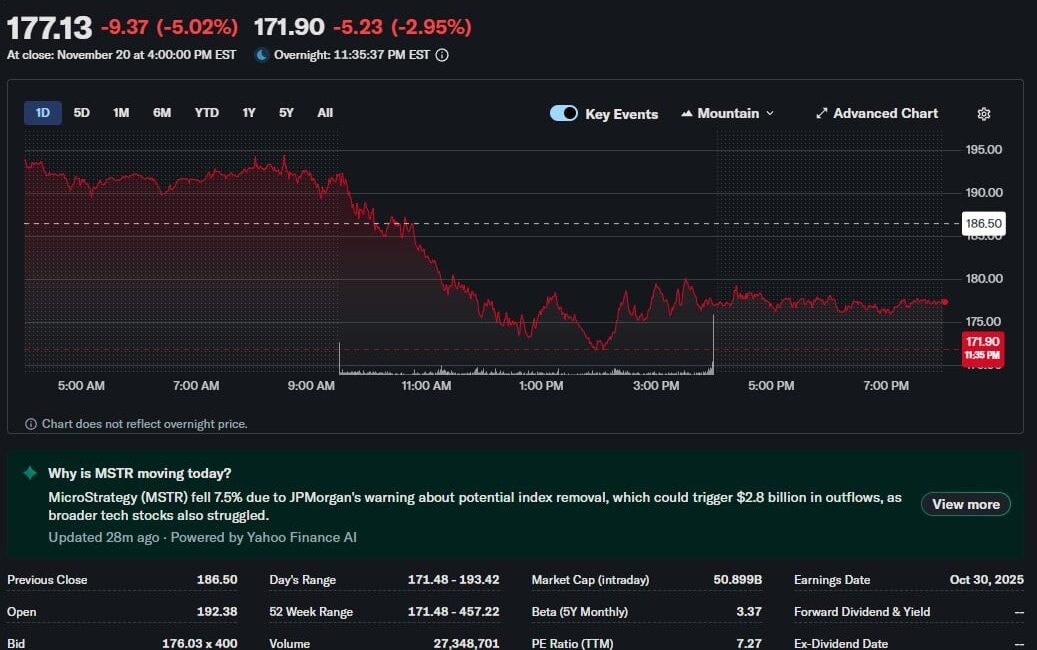Open chart settings gear icon
The width and height of the screenshot is (1037, 650).
983,114
